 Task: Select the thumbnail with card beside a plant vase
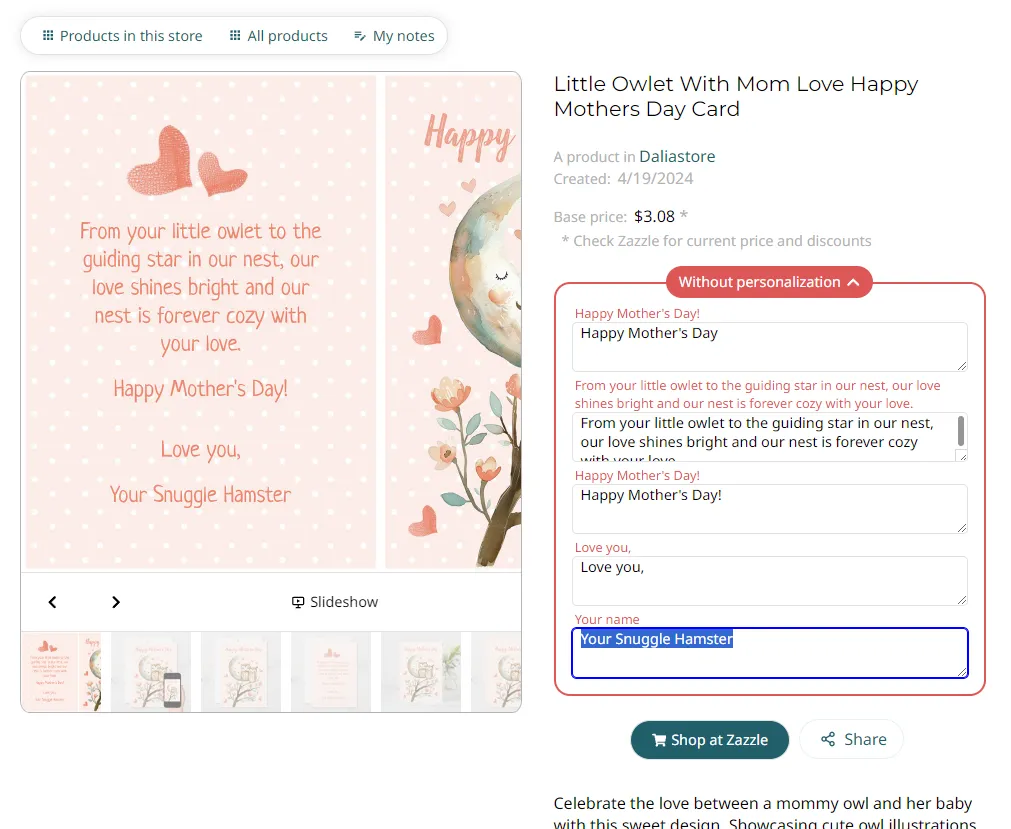pos(421,672)
